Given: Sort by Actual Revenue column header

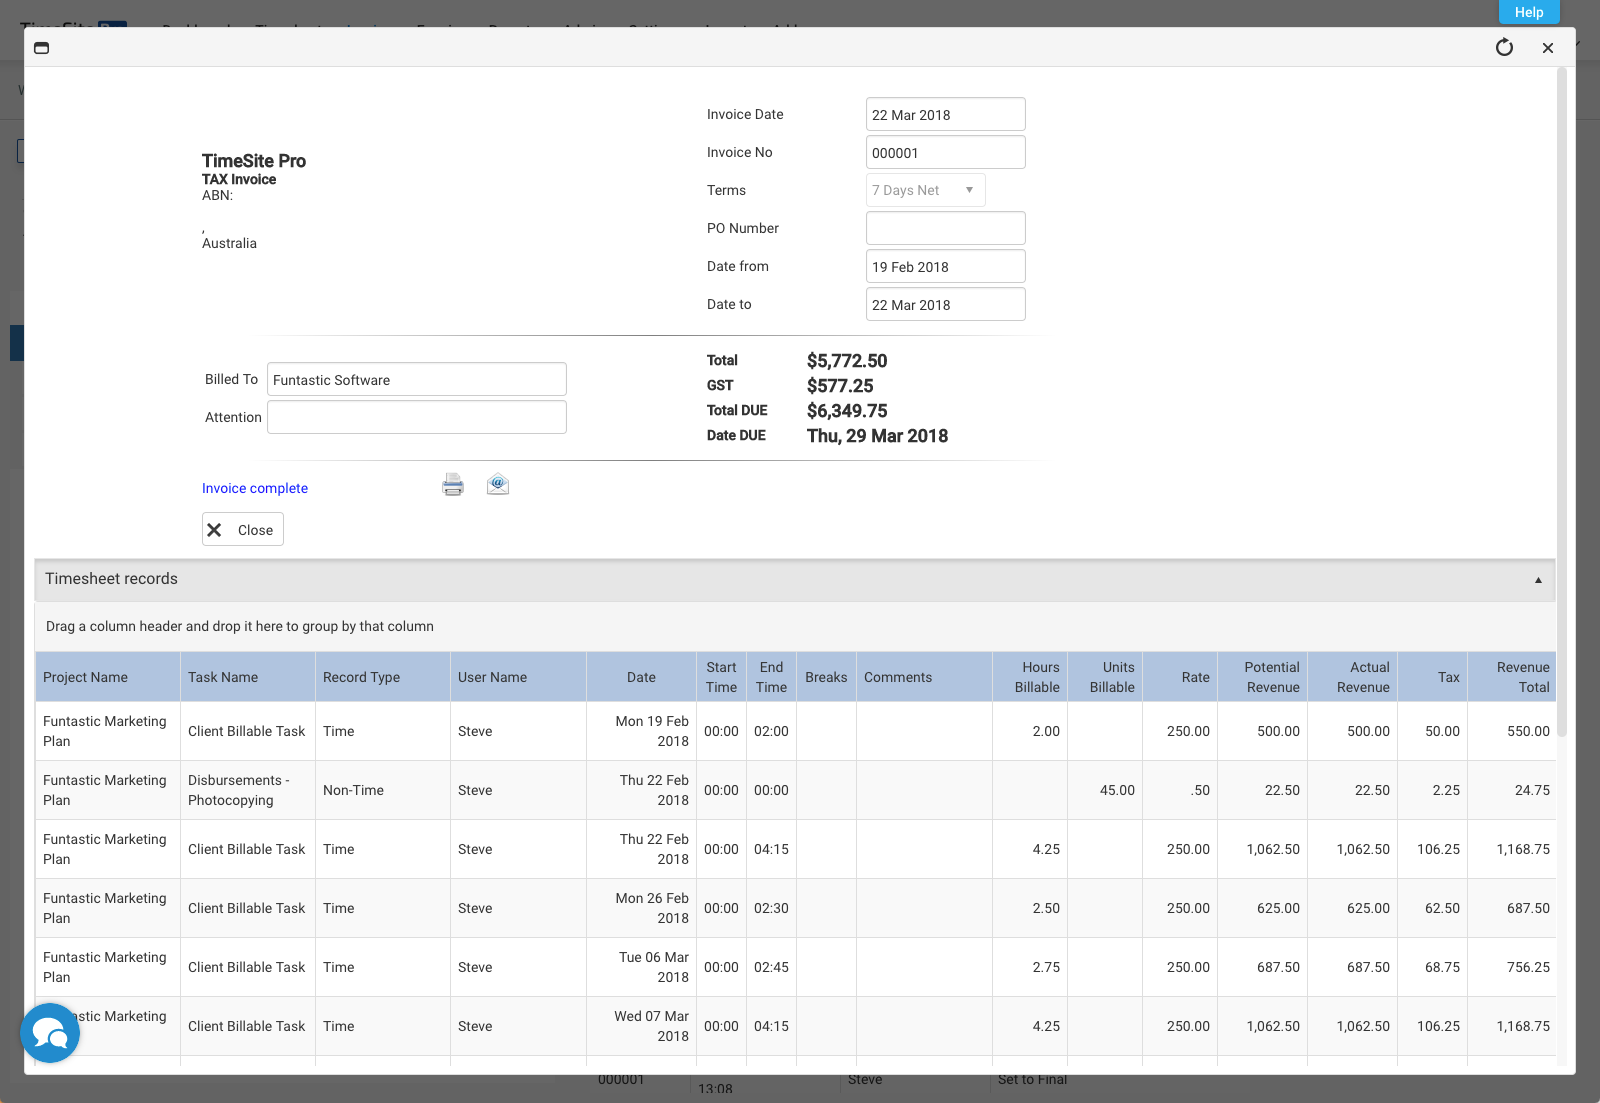Looking at the screenshot, I should [1353, 677].
